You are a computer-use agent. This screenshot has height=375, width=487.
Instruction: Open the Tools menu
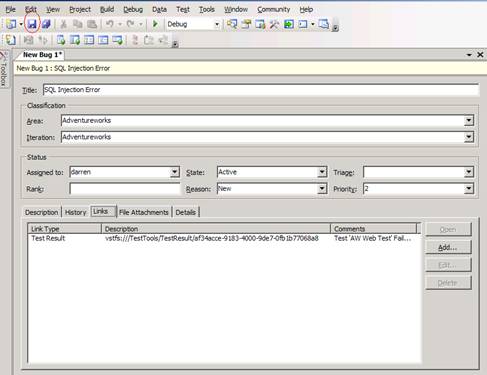(x=207, y=9)
